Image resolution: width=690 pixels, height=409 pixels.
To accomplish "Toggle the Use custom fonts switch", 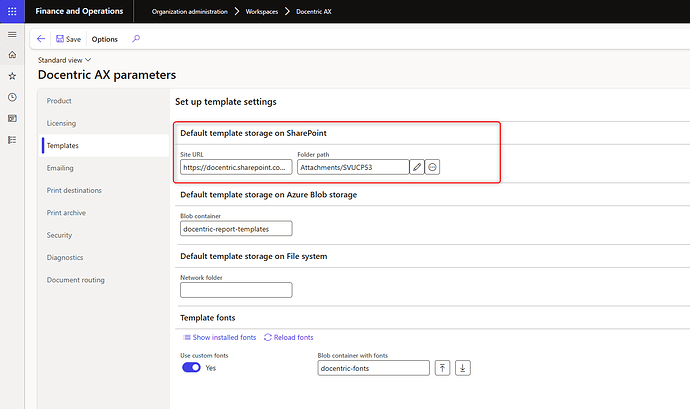I will (191, 368).
